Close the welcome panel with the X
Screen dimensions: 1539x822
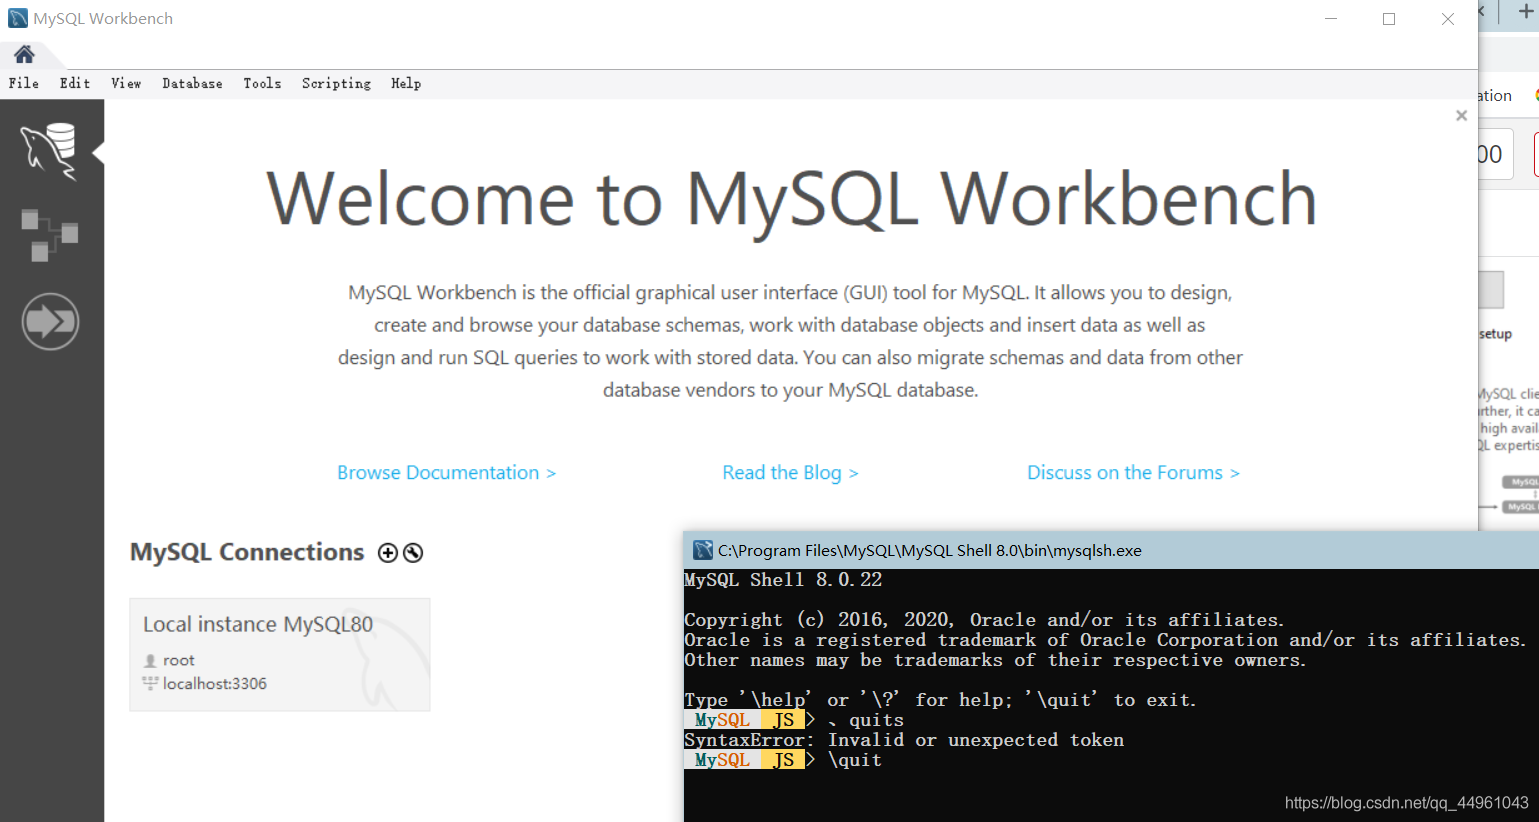tap(1461, 116)
